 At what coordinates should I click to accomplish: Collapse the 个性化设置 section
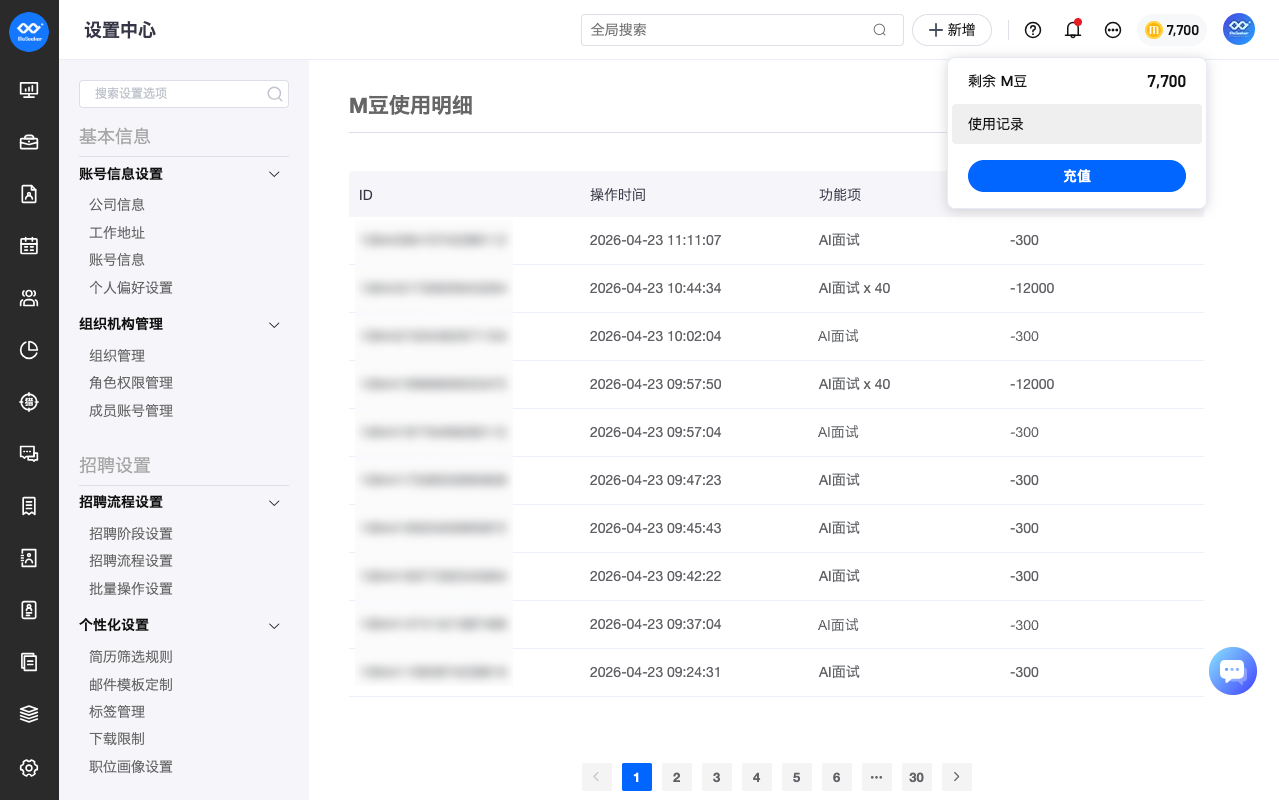(x=275, y=625)
